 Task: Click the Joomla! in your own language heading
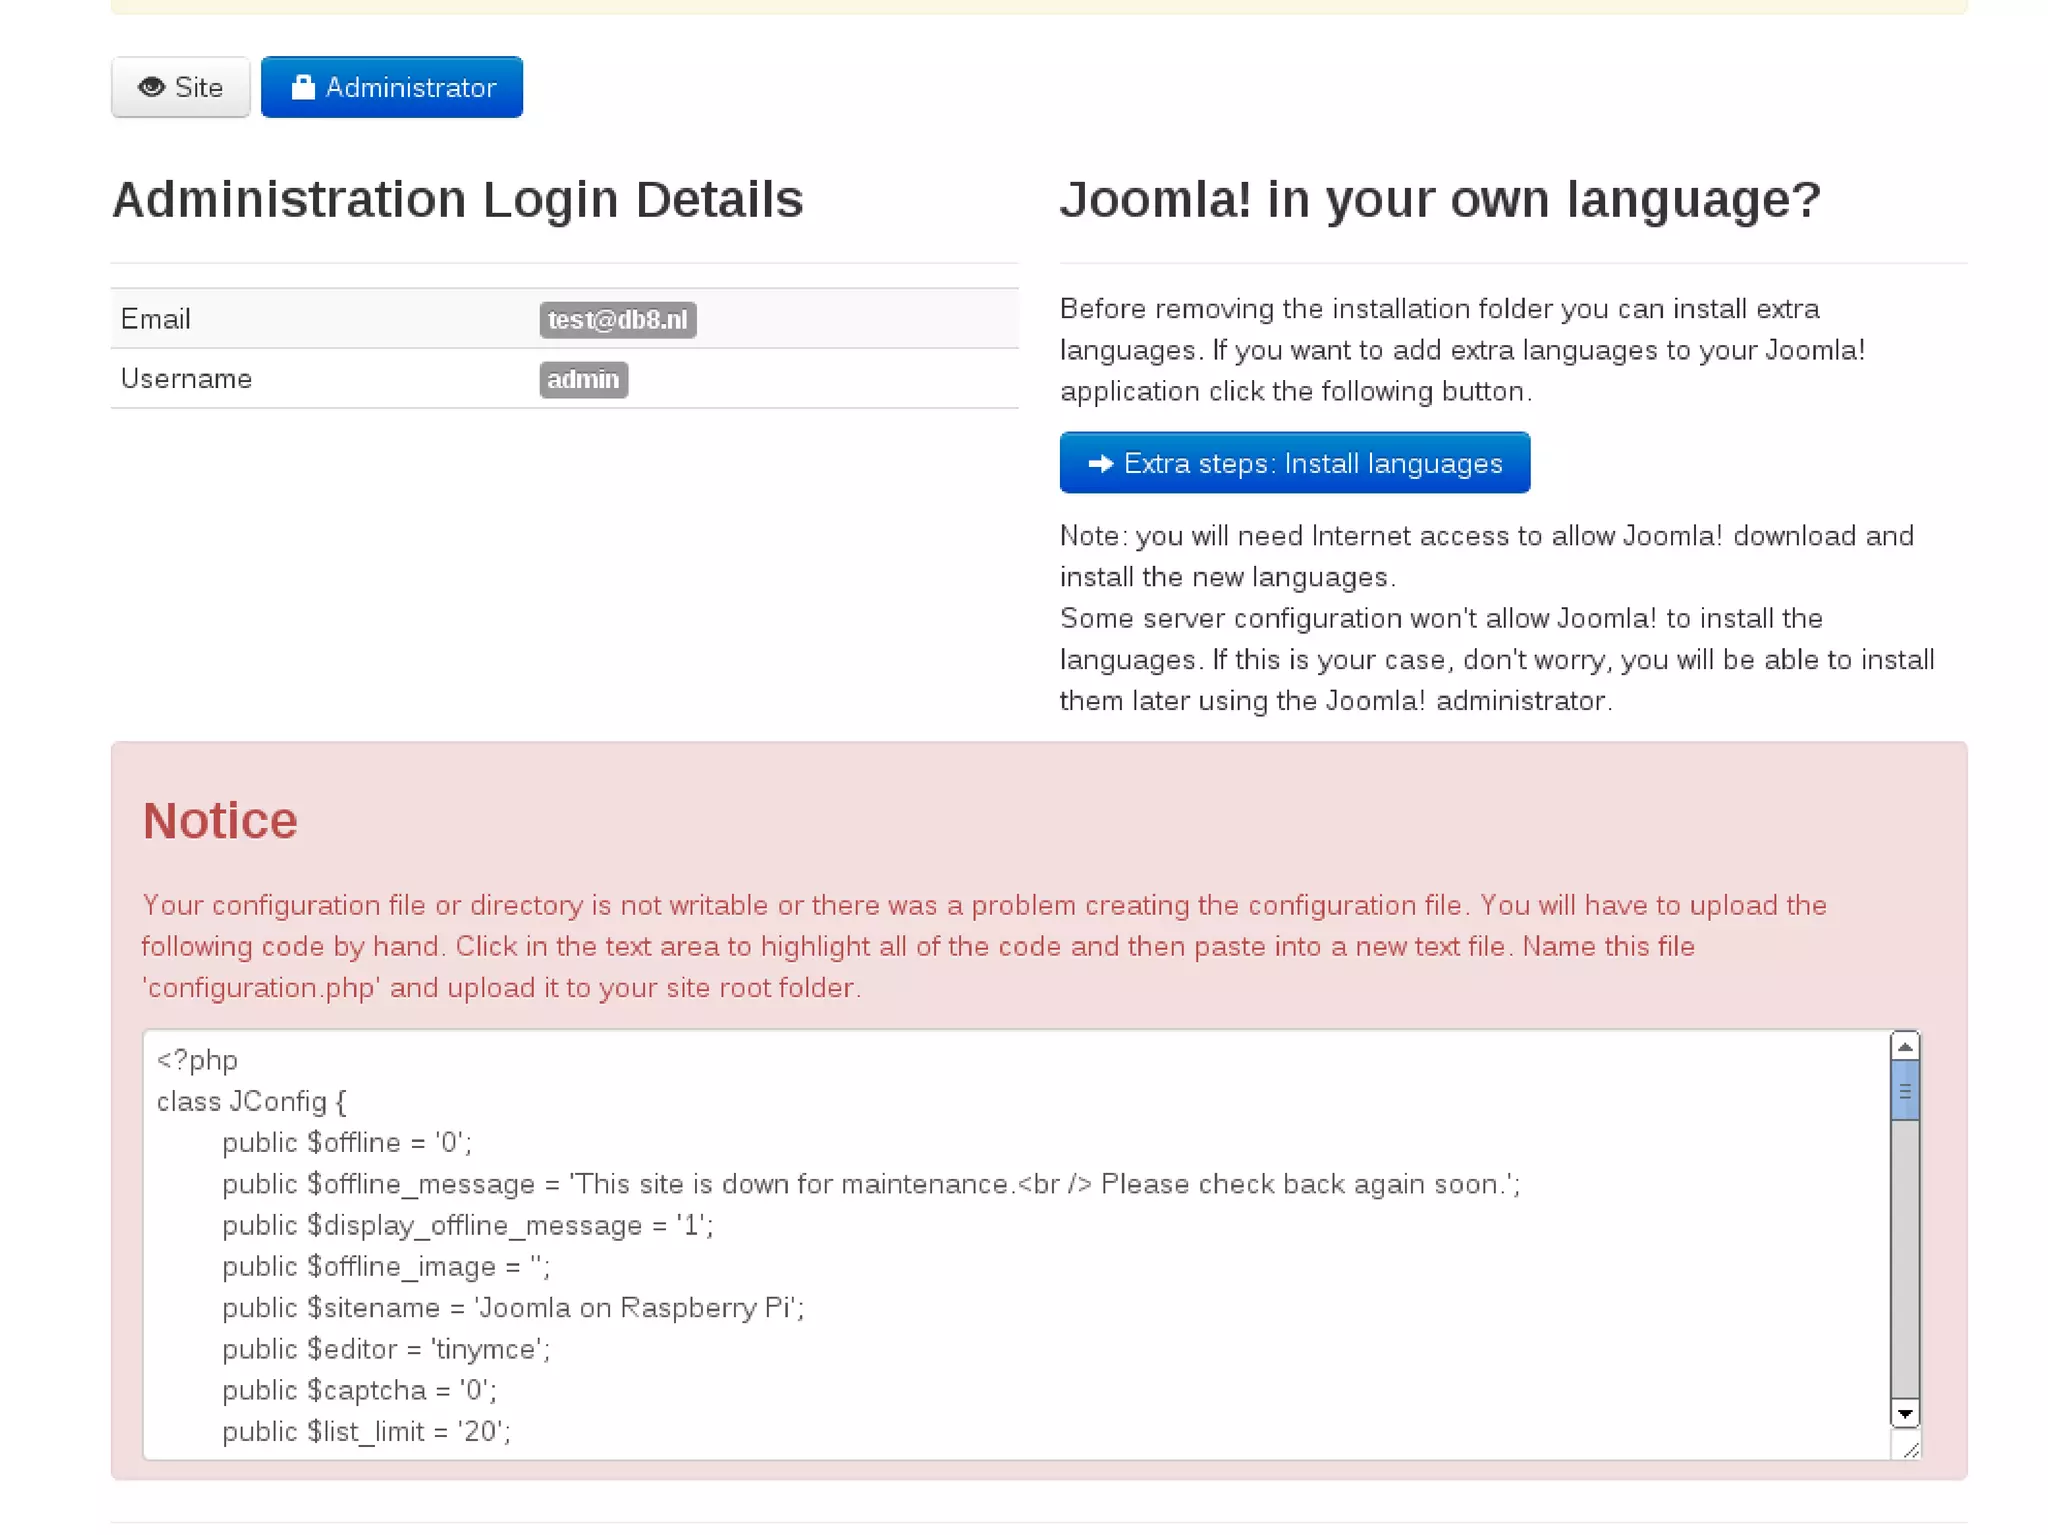point(1440,199)
